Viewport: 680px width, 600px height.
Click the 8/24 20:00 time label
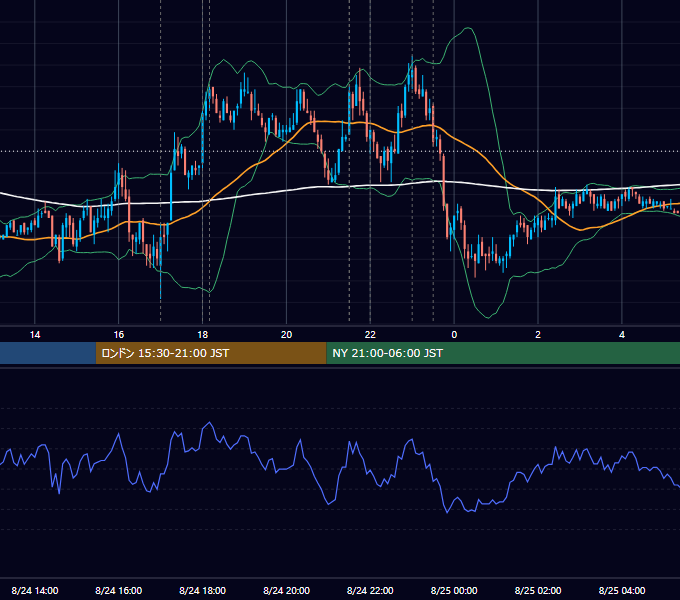click(x=286, y=590)
